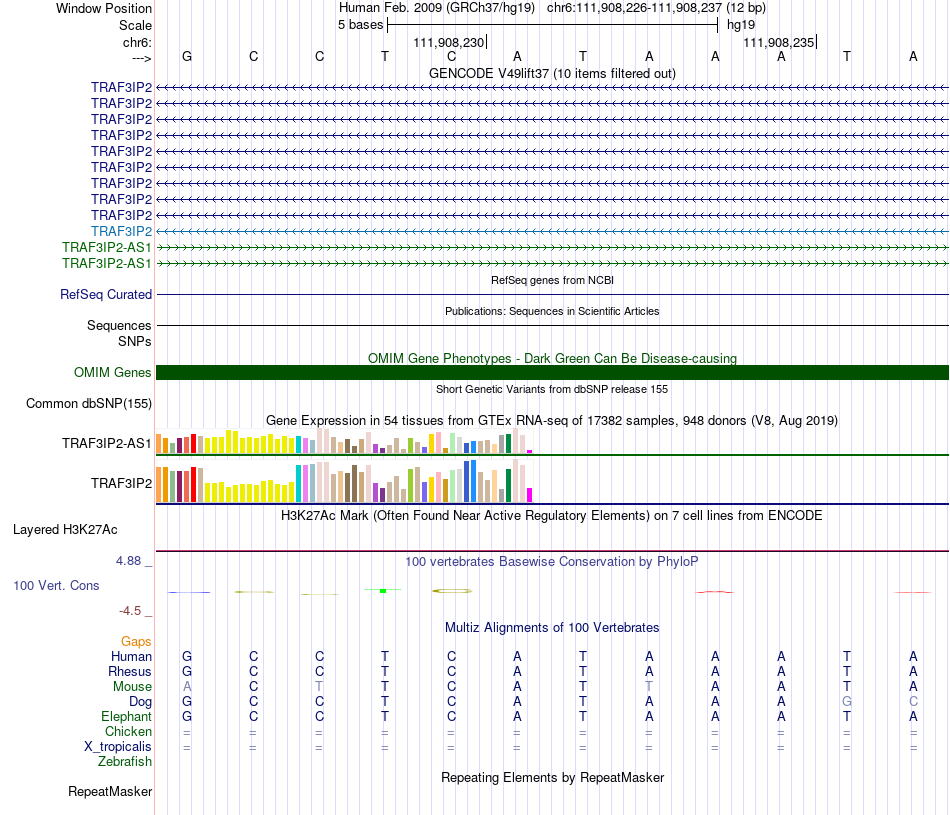Click the light blue TRAF3IP2 transcript arrow line

point(552,231)
